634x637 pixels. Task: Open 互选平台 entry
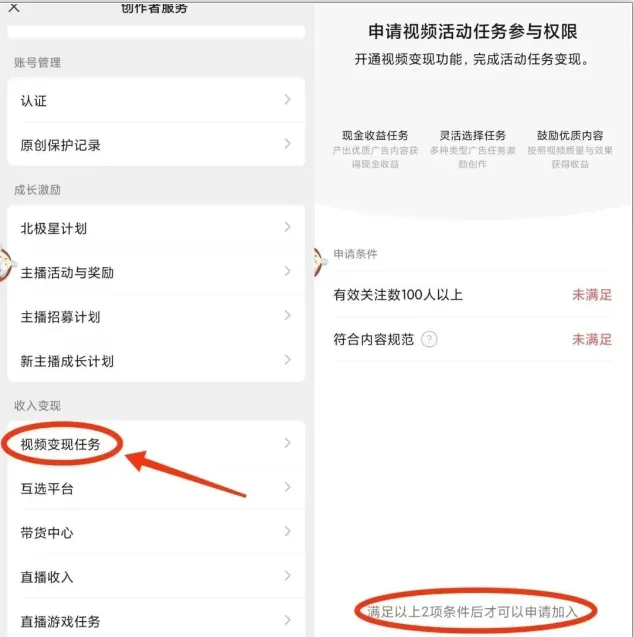click(x=156, y=488)
